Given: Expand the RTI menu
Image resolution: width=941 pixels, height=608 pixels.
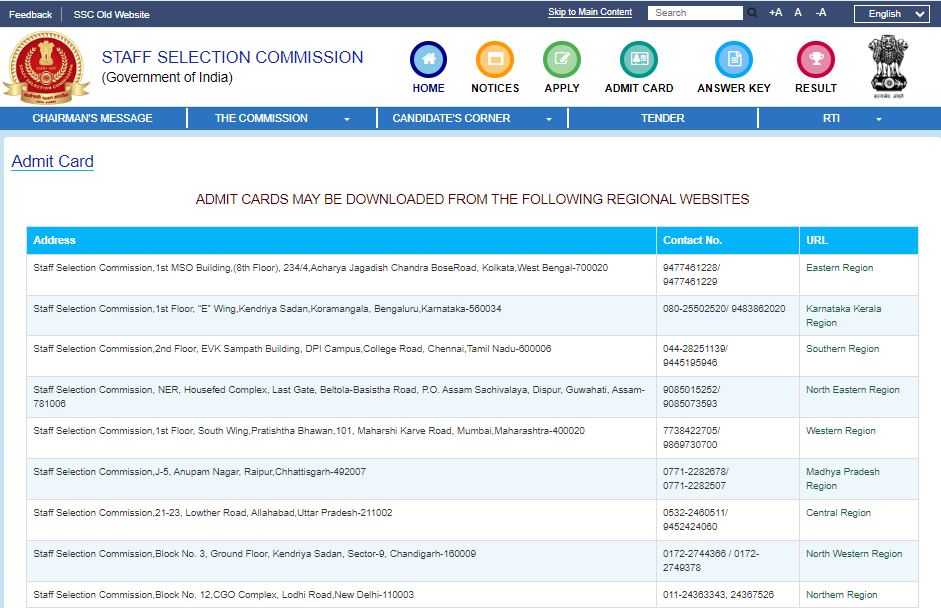Looking at the screenshot, I should point(831,118).
